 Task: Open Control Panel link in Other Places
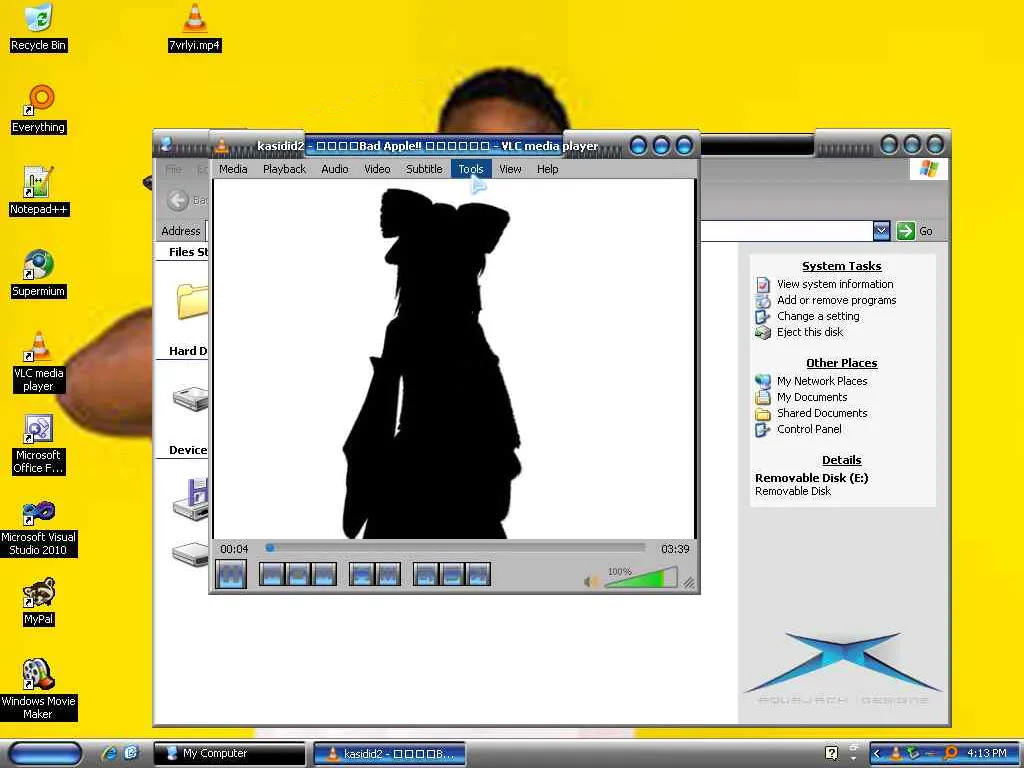(808, 429)
